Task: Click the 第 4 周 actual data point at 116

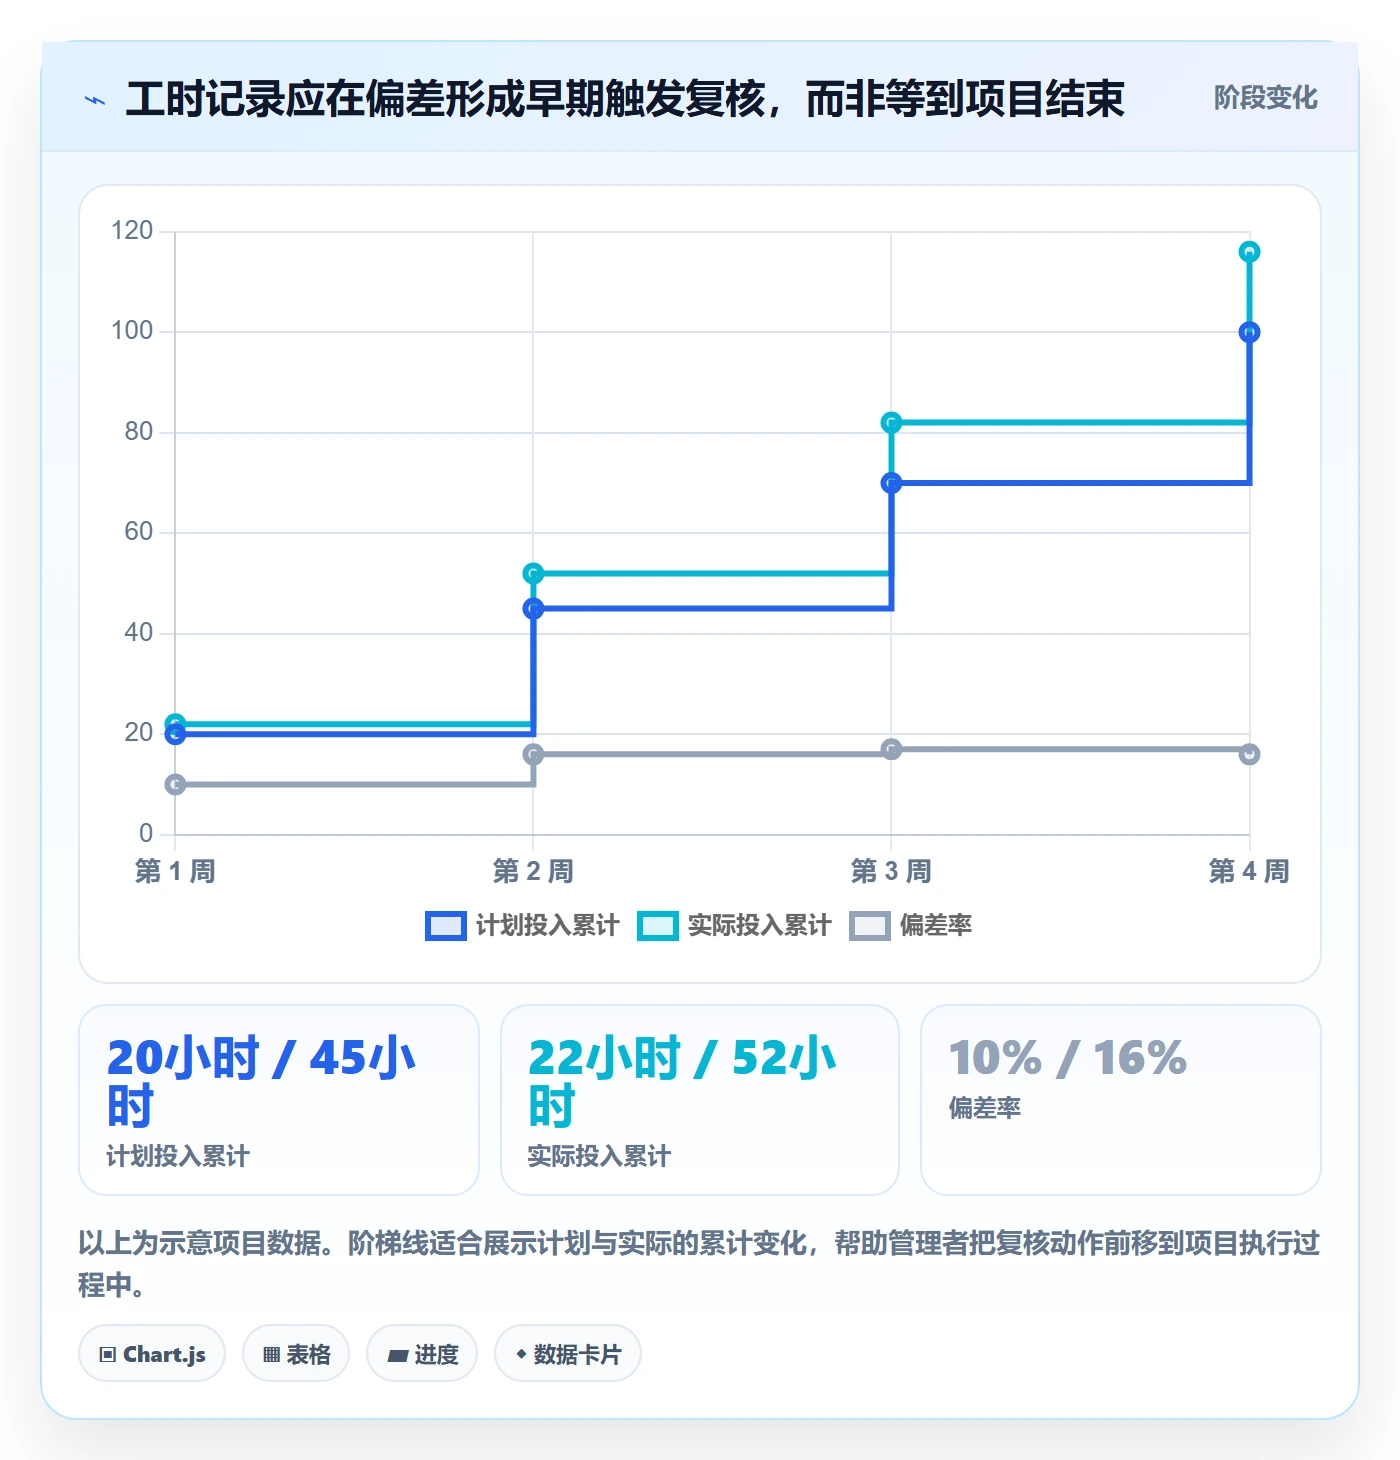Action: point(1249,252)
